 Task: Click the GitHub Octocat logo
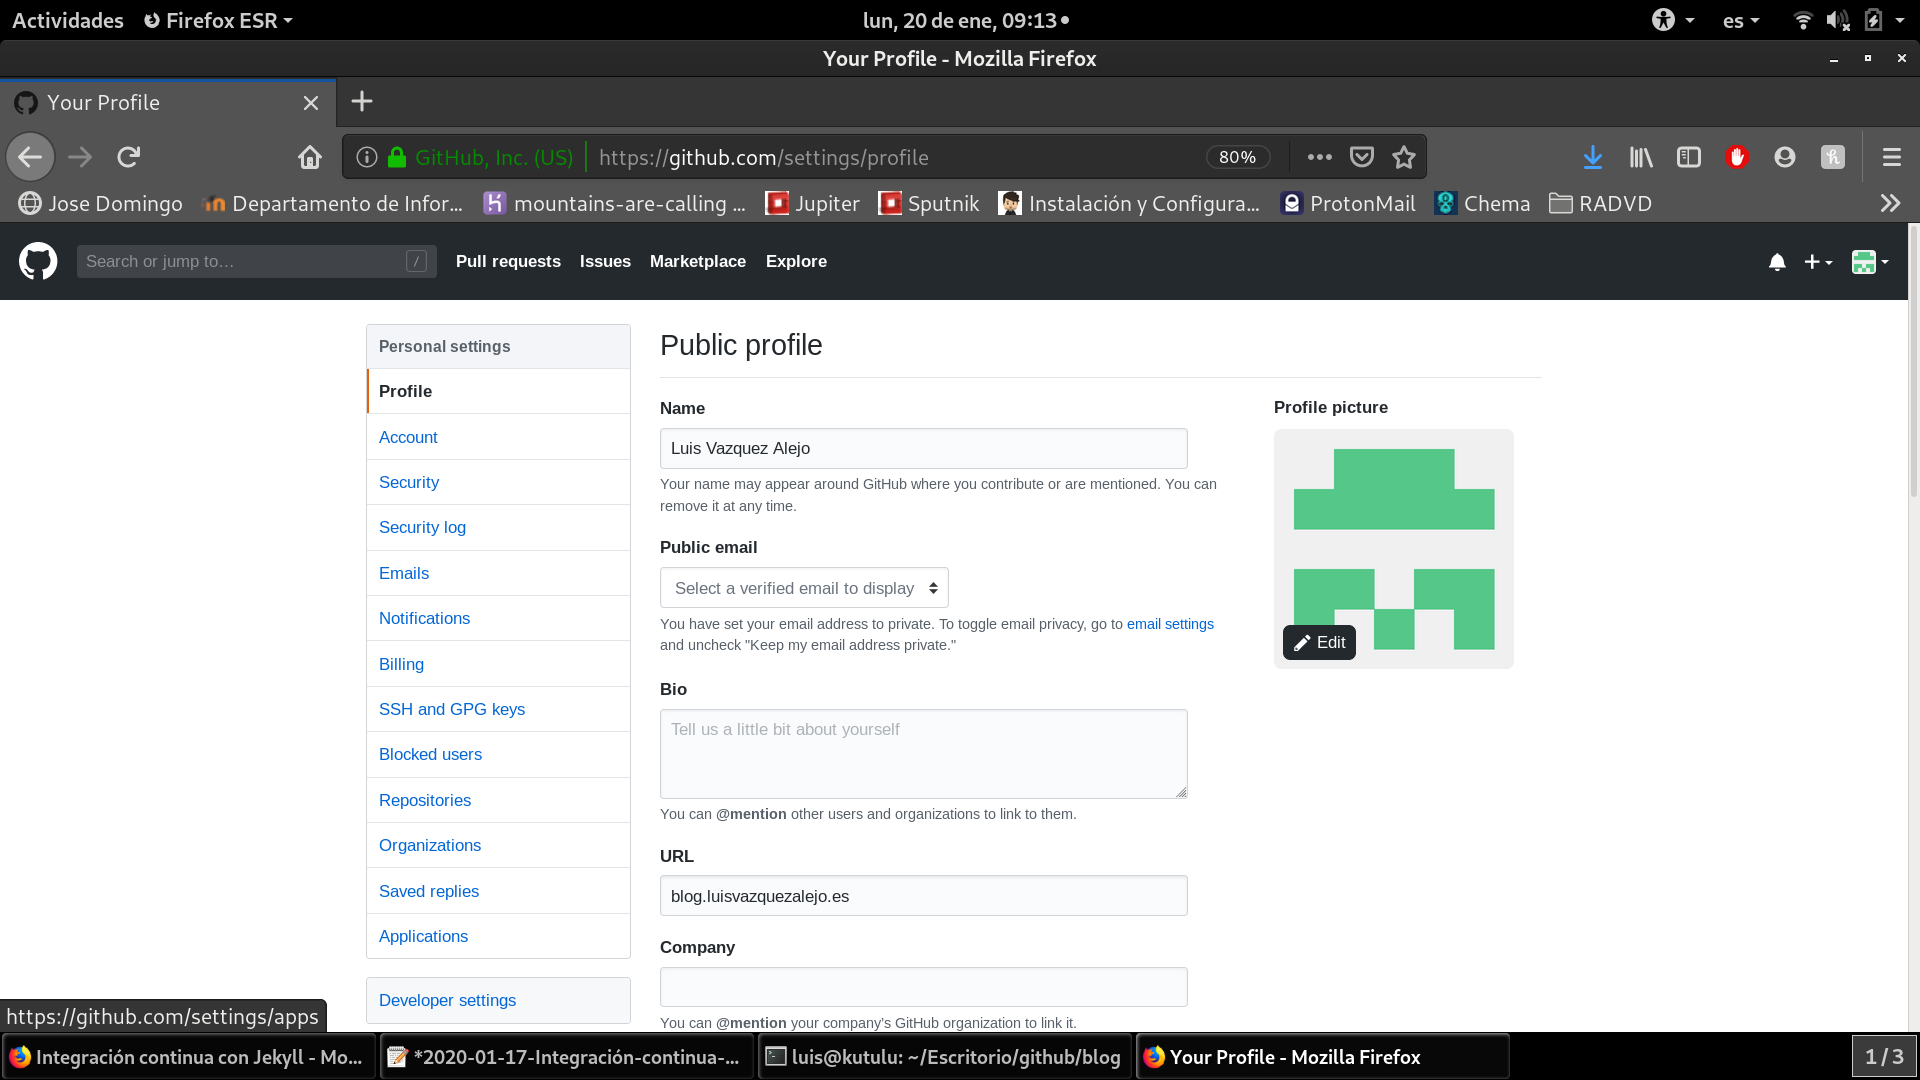(38, 261)
